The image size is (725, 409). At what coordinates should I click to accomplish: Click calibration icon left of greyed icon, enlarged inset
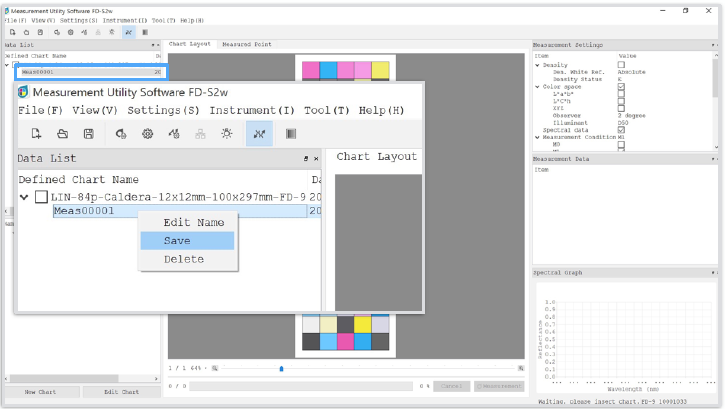[174, 134]
